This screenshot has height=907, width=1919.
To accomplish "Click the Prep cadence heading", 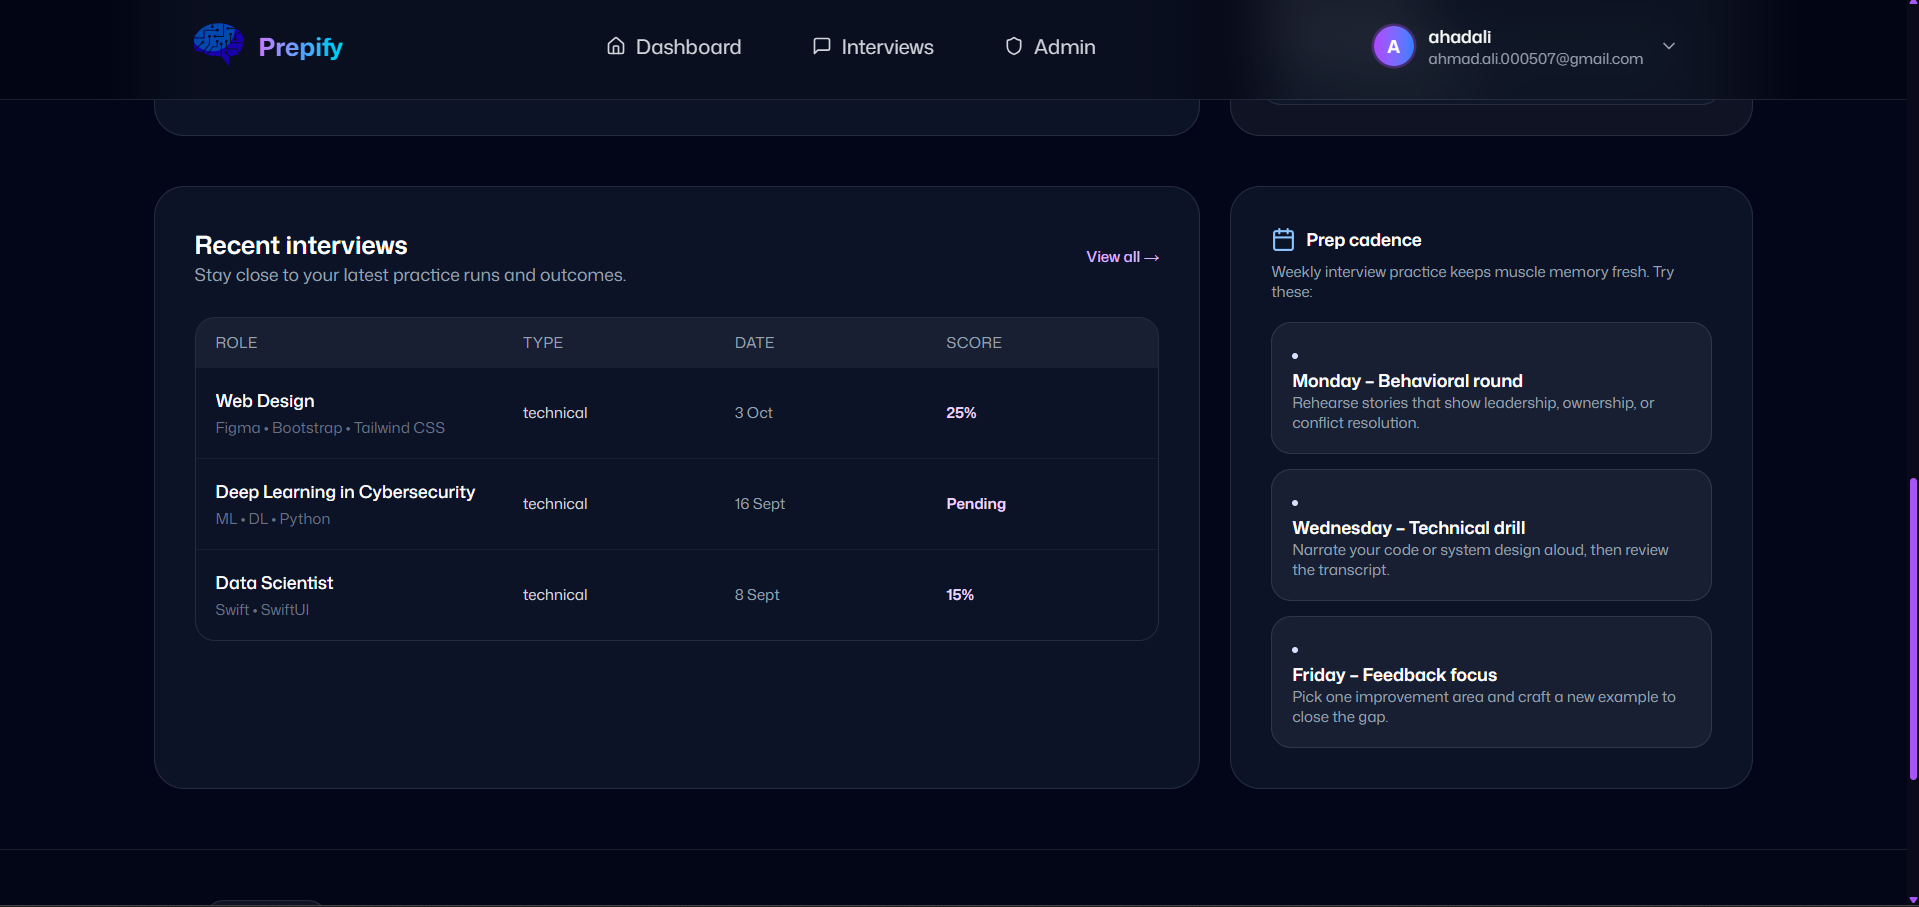I will tap(1363, 240).
